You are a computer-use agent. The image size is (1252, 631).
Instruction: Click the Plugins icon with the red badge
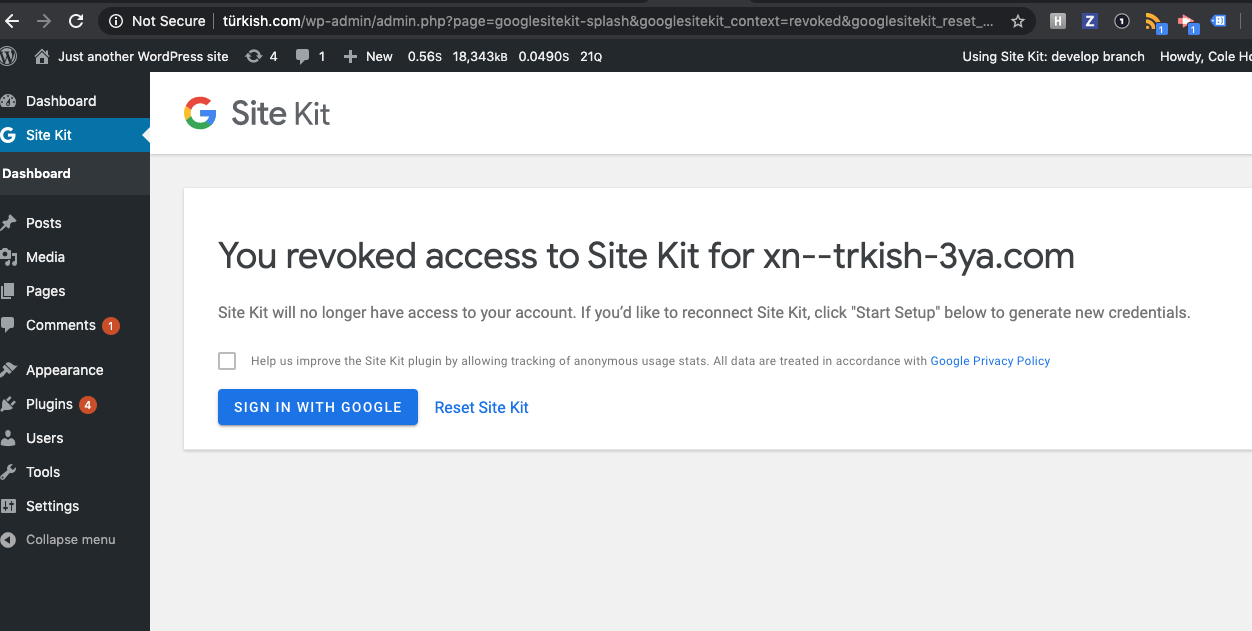(x=10, y=403)
